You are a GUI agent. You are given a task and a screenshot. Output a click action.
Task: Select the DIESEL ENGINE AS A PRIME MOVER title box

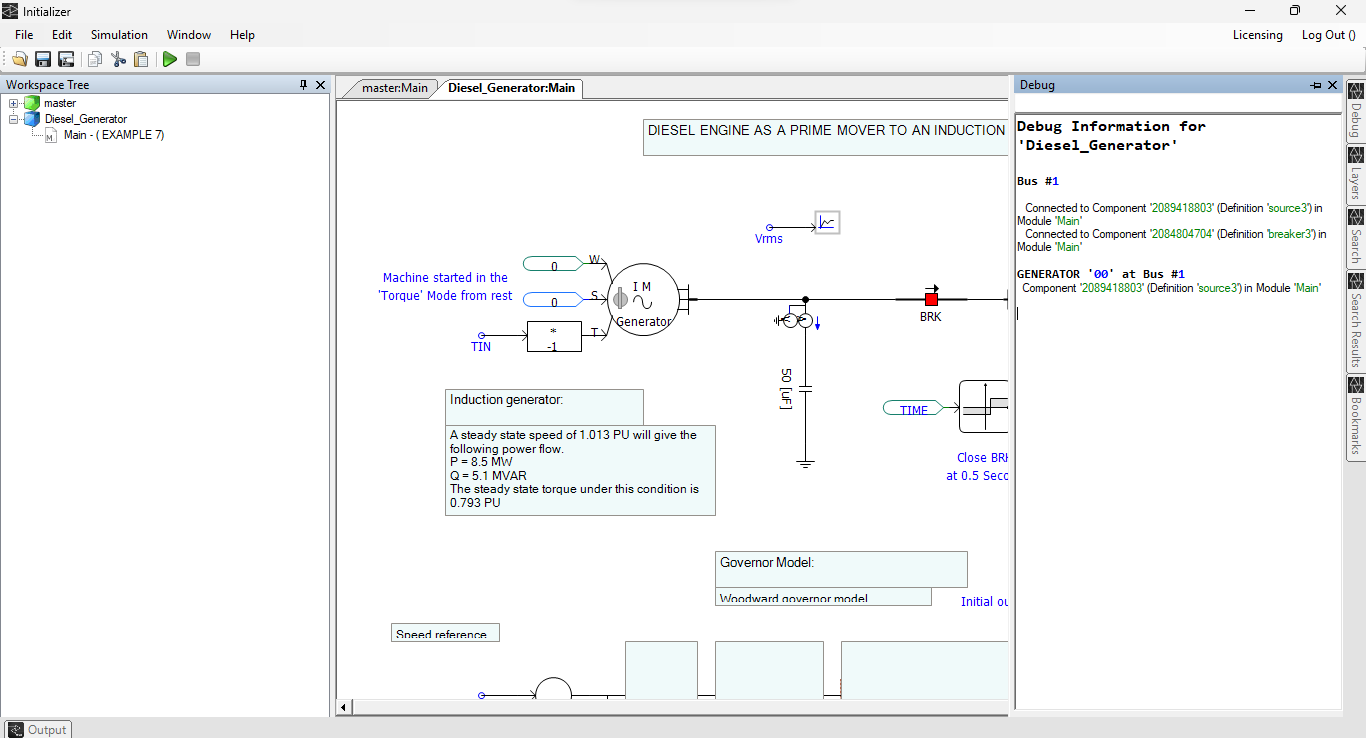point(826,138)
